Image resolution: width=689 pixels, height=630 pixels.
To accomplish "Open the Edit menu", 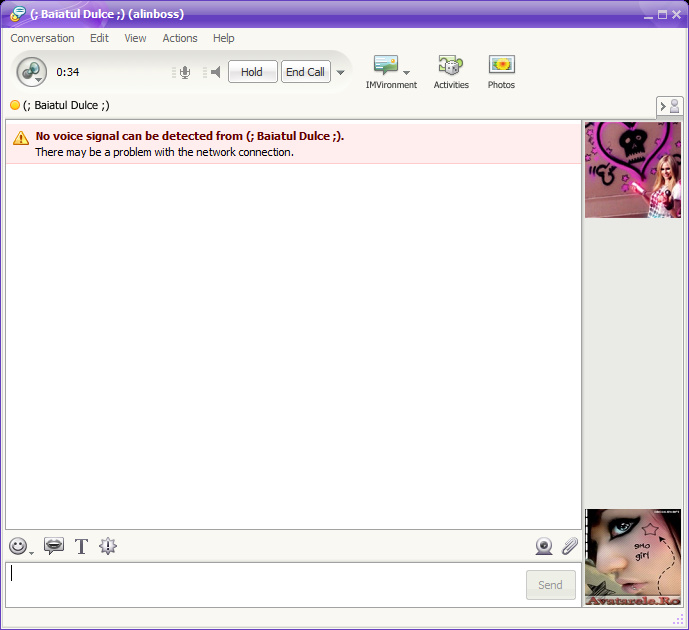I will coord(99,38).
